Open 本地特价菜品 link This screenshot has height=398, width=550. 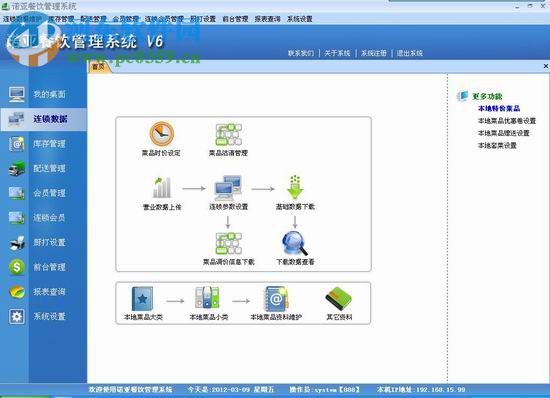[499, 109]
